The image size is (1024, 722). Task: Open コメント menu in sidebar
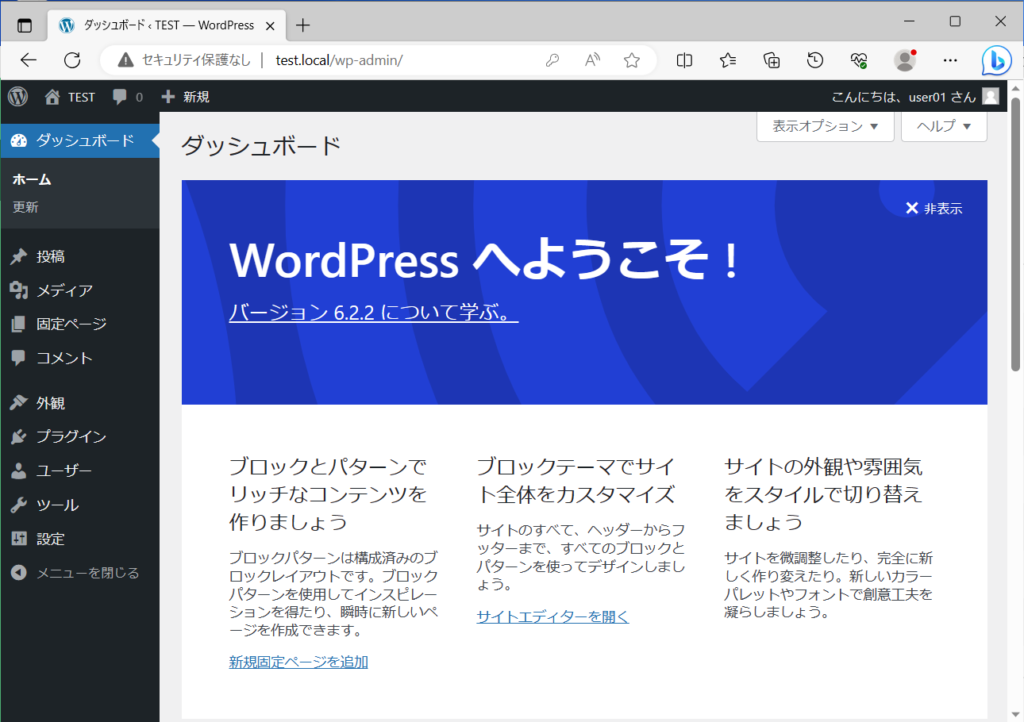tap(80, 358)
